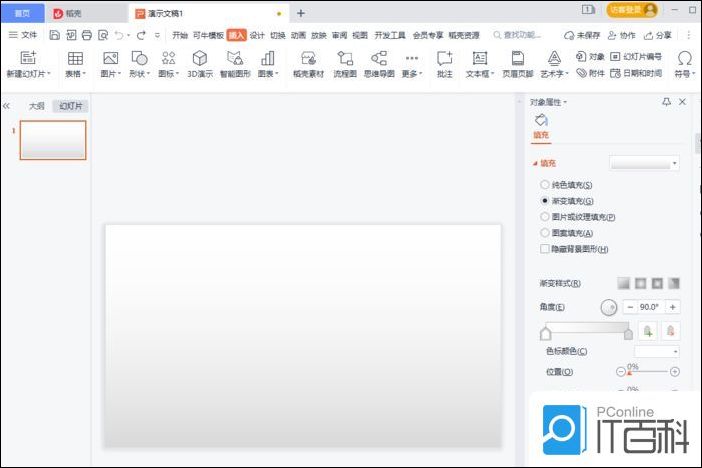Click the Flowchart (流程图) icon
702x468 pixels.
coord(345,58)
